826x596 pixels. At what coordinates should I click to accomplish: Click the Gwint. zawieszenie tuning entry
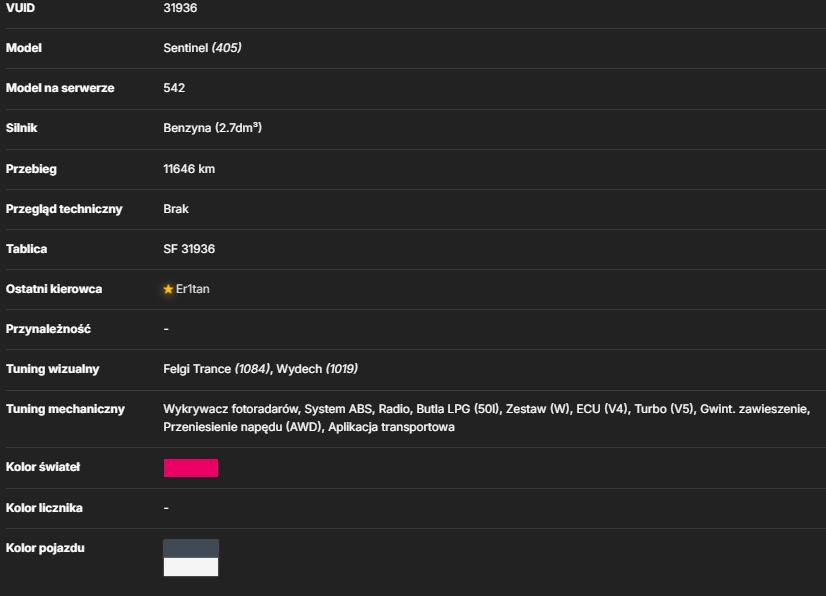[754, 409]
